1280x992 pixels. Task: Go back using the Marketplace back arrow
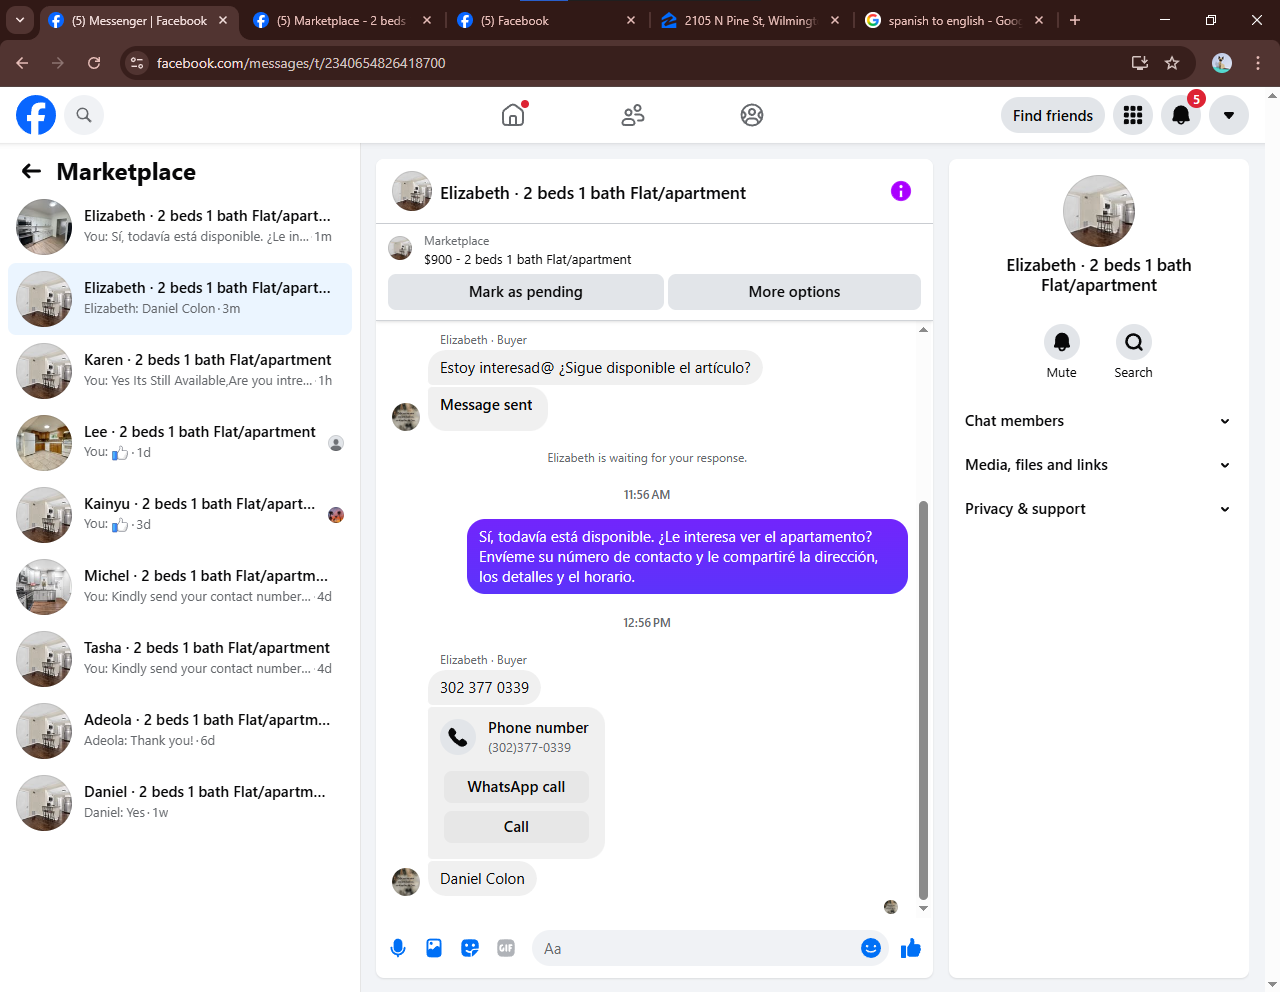pyautogui.click(x=31, y=171)
